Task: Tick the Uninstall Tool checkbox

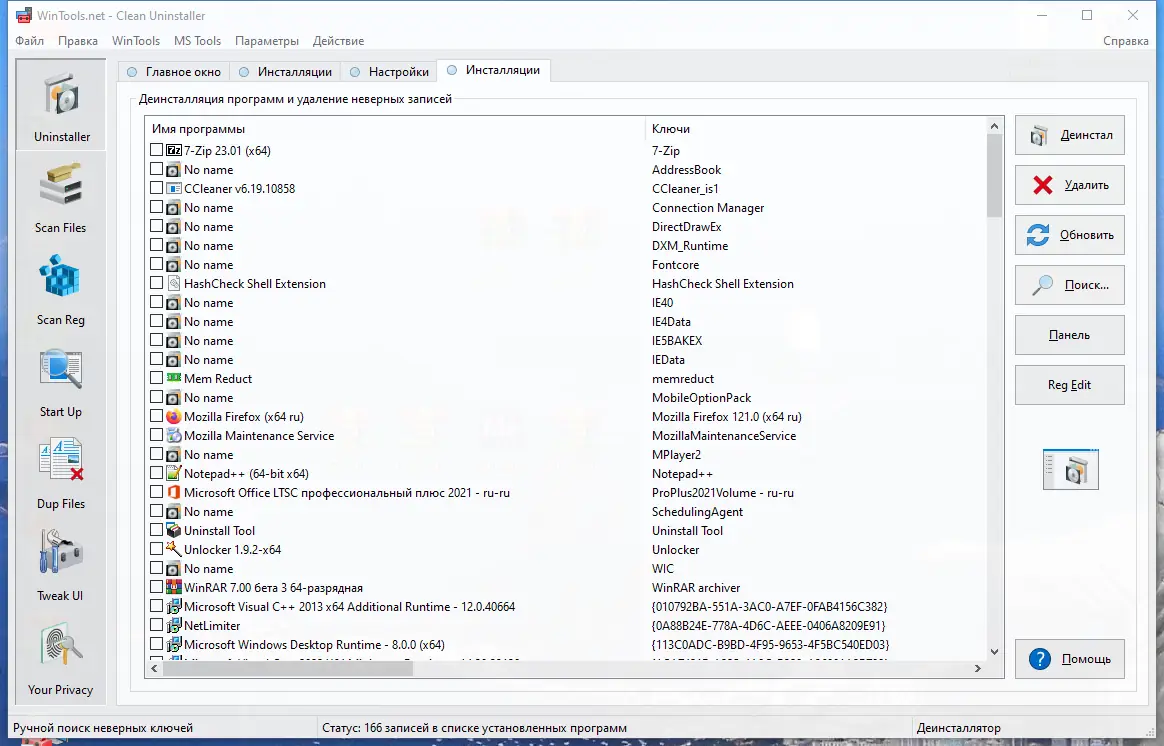Action: [157, 530]
